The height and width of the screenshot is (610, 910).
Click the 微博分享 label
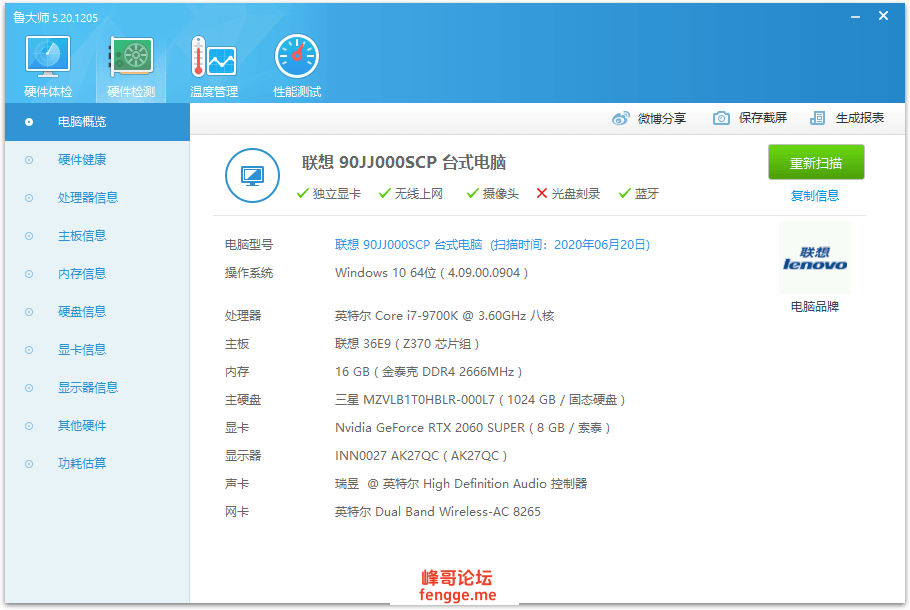(x=662, y=118)
